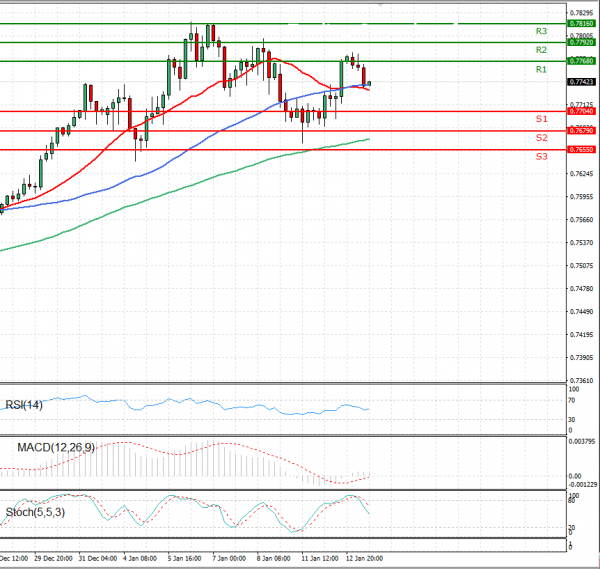Click the 7 Jan 00:00 time label
The image size is (600, 569).
(229, 559)
